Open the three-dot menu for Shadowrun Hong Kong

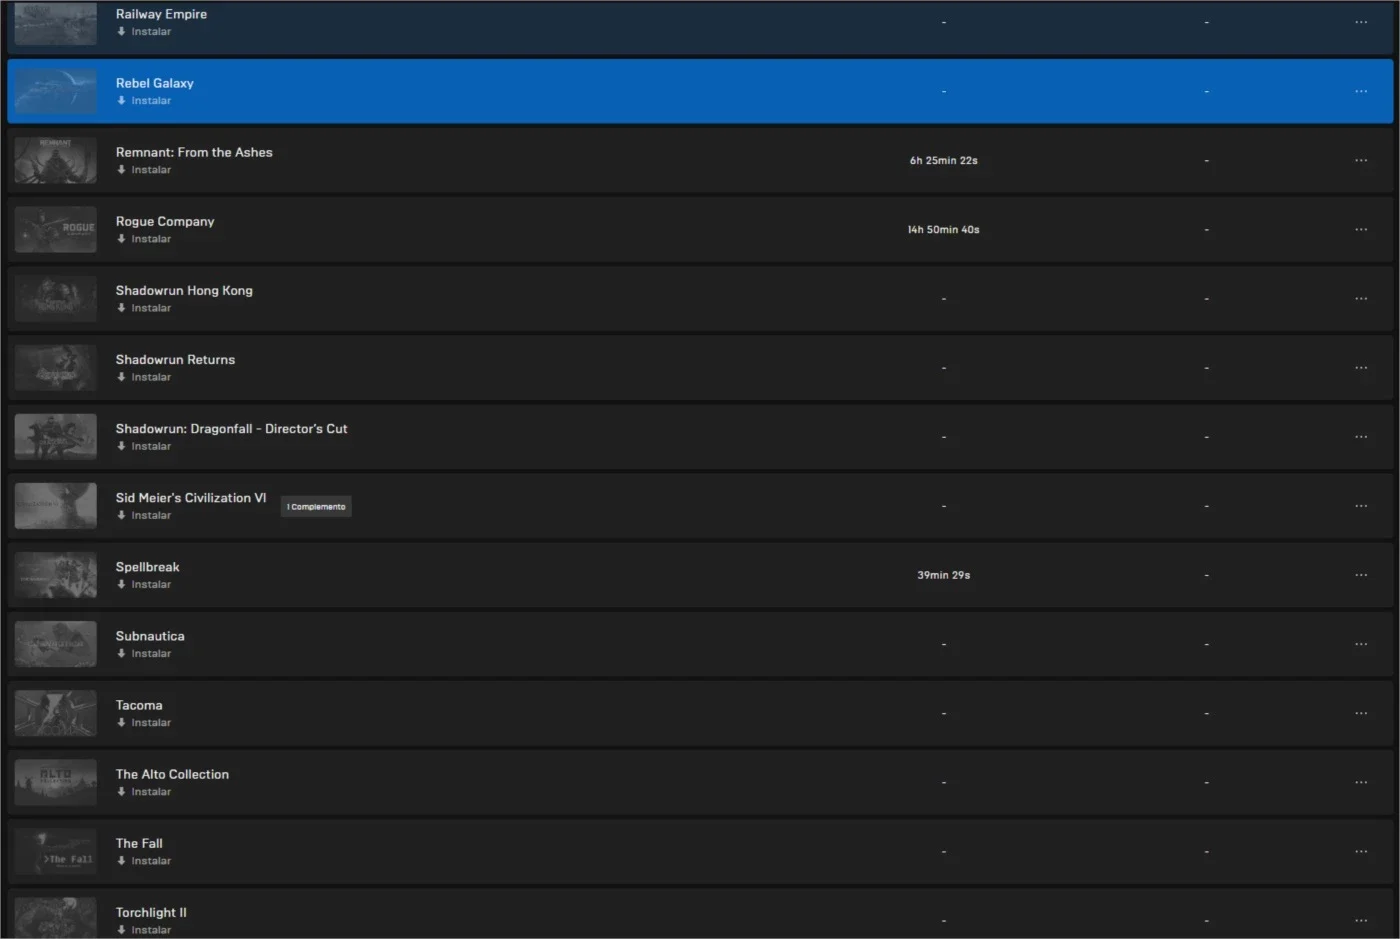[x=1361, y=298]
